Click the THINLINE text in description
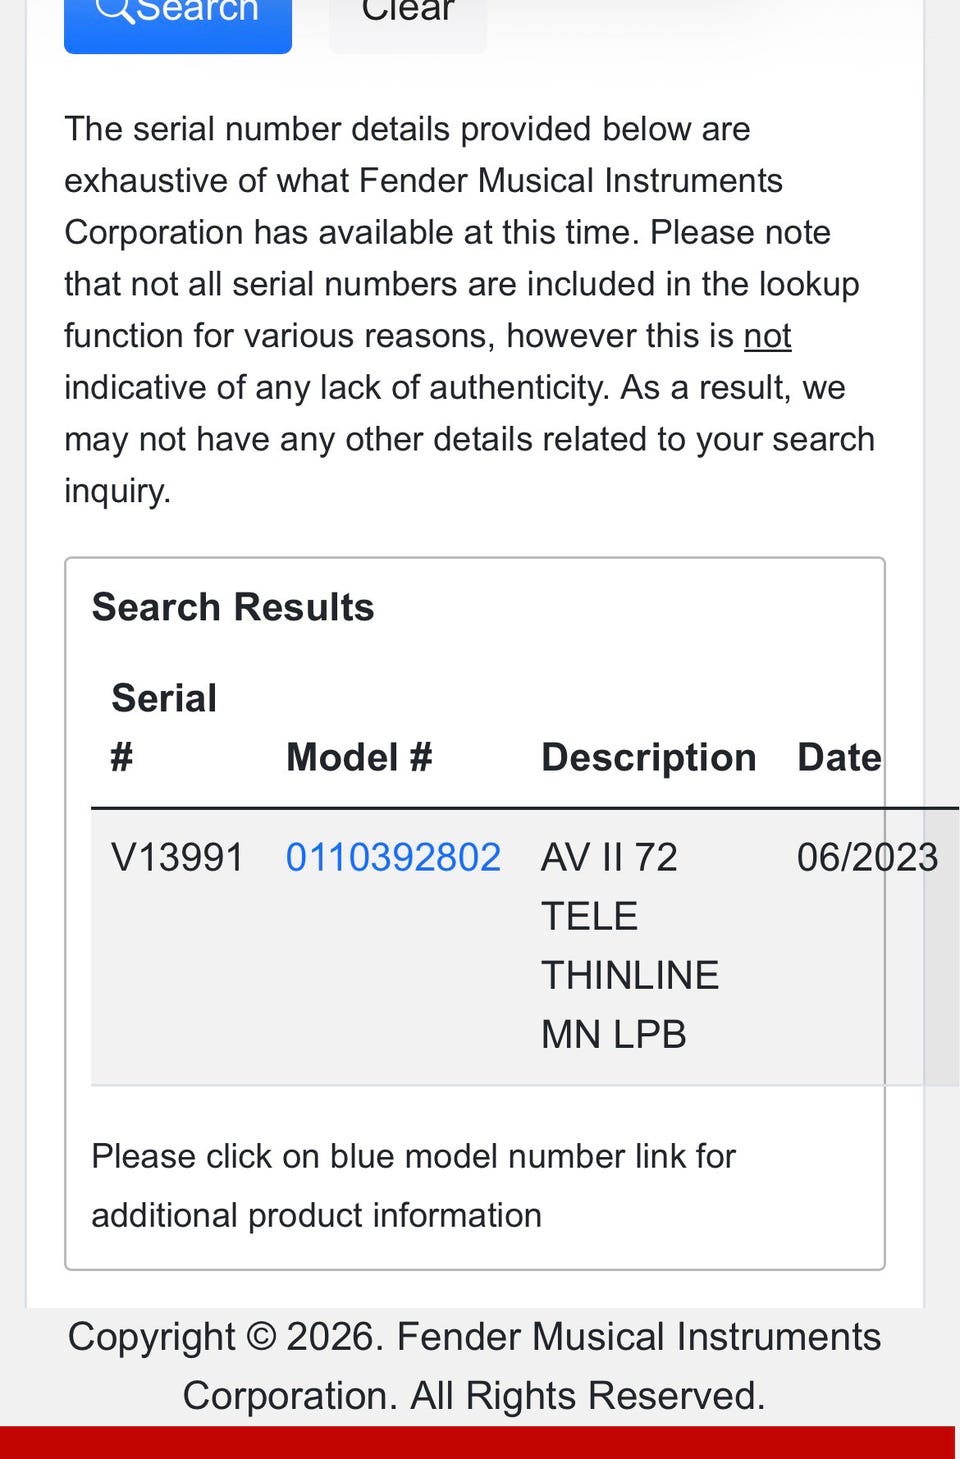The width and height of the screenshot is (960, 1459). pyautogui.click(x=630, y=975)
